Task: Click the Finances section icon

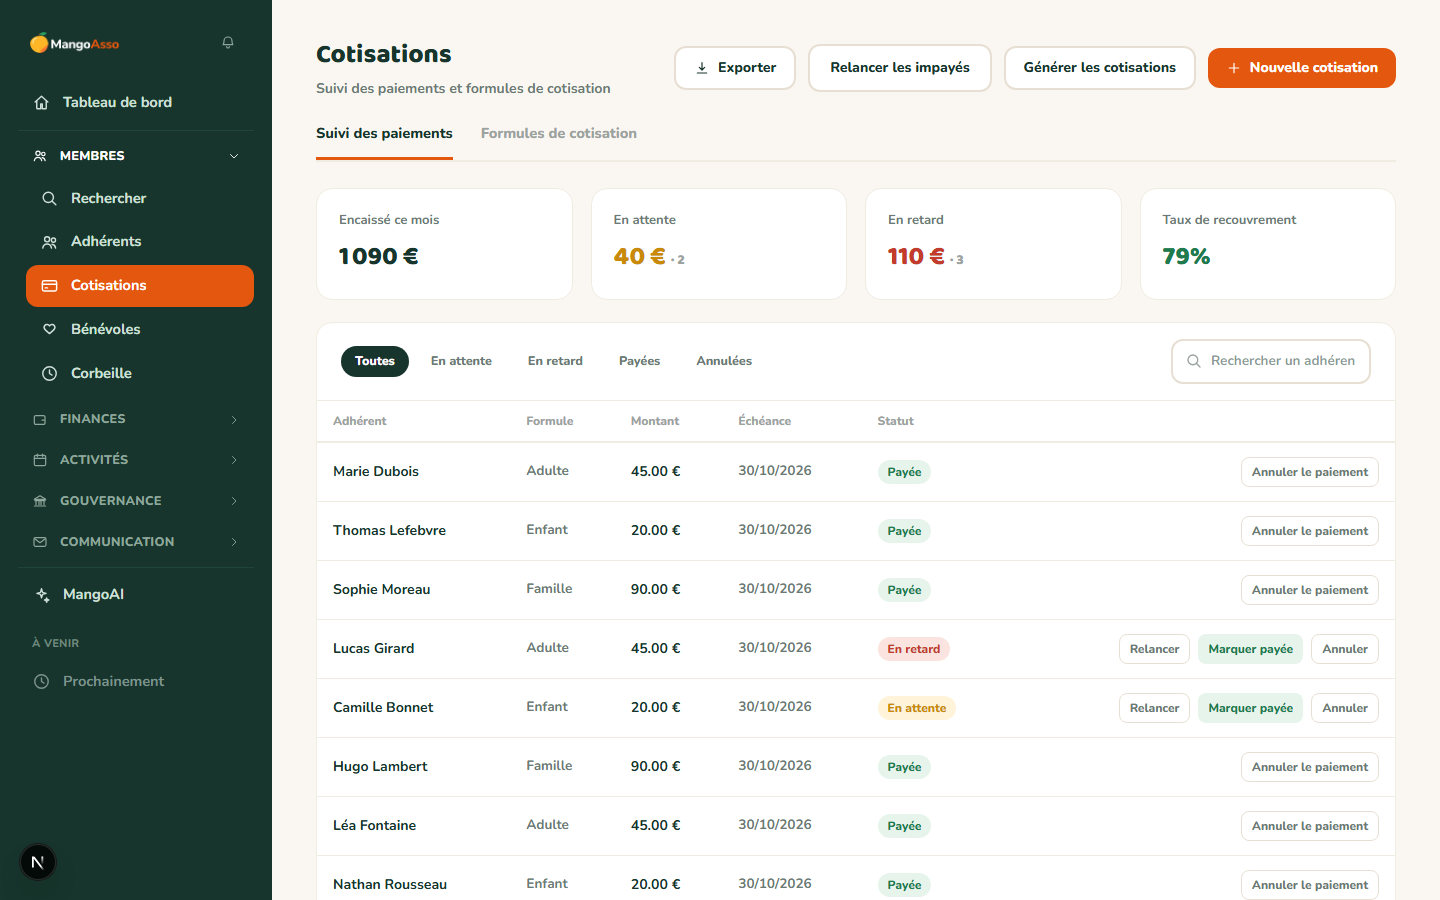Action: click(x=40, y=419)
